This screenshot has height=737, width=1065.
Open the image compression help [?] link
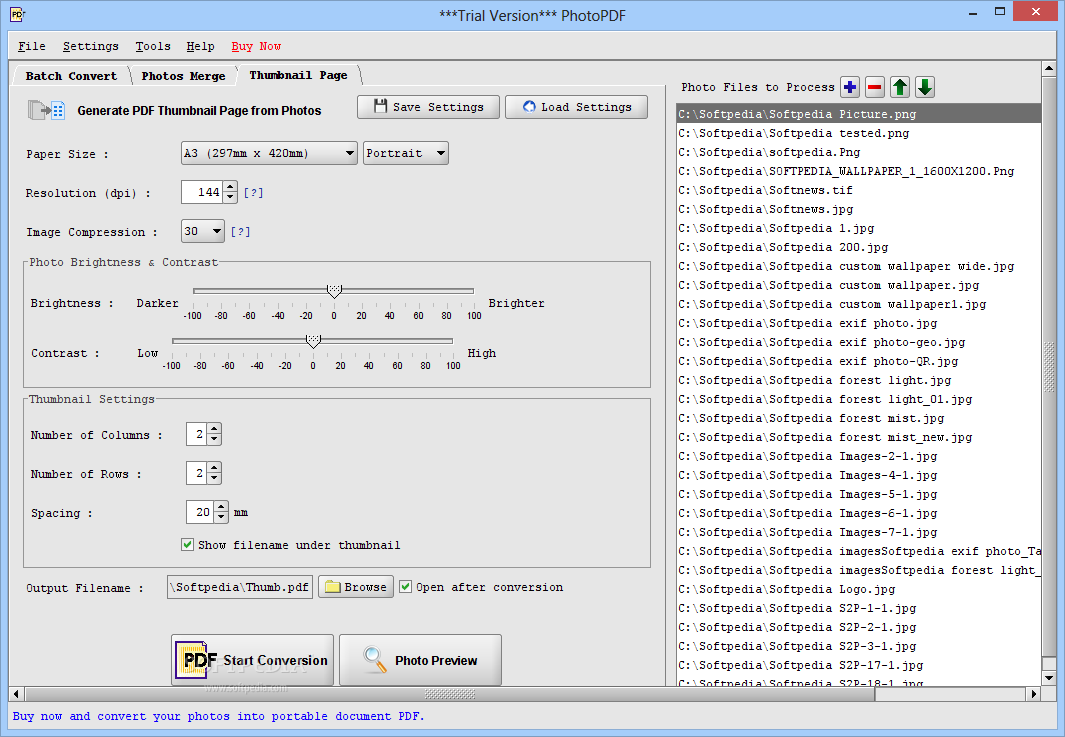point(240,232)
